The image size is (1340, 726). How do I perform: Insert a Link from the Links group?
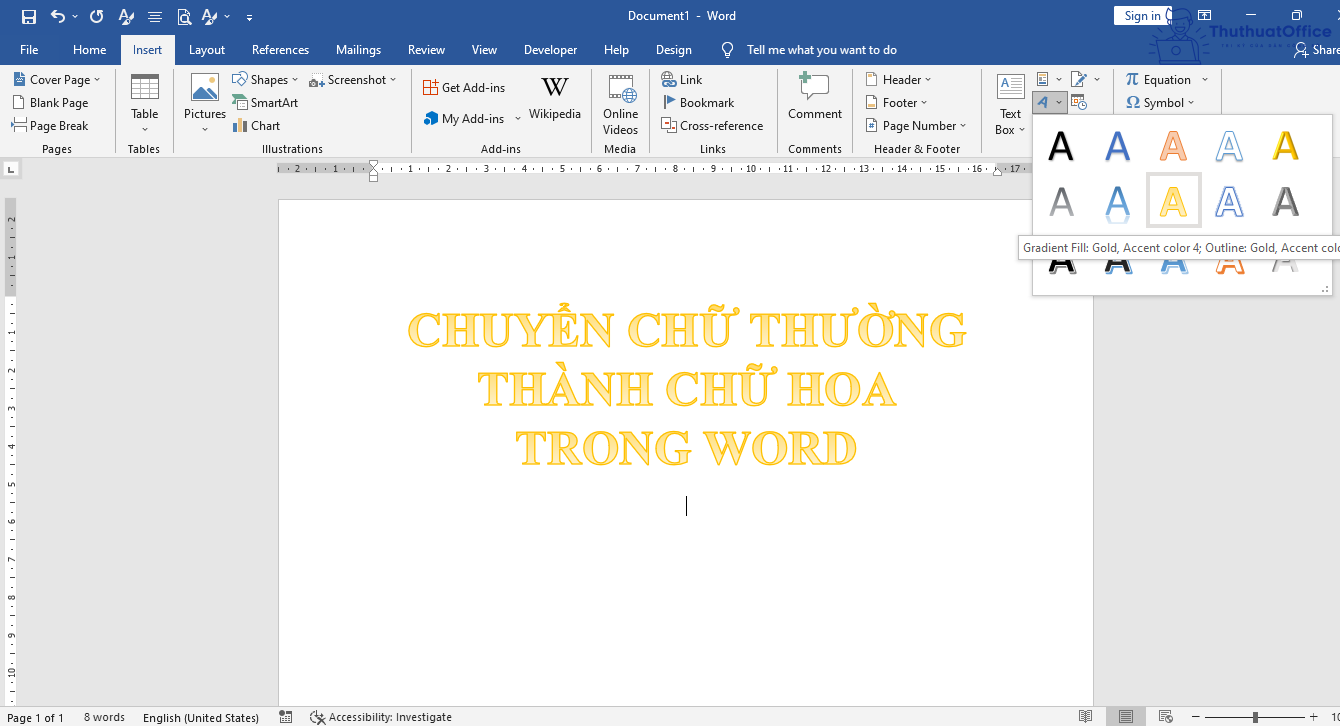[x=685, y=79]
